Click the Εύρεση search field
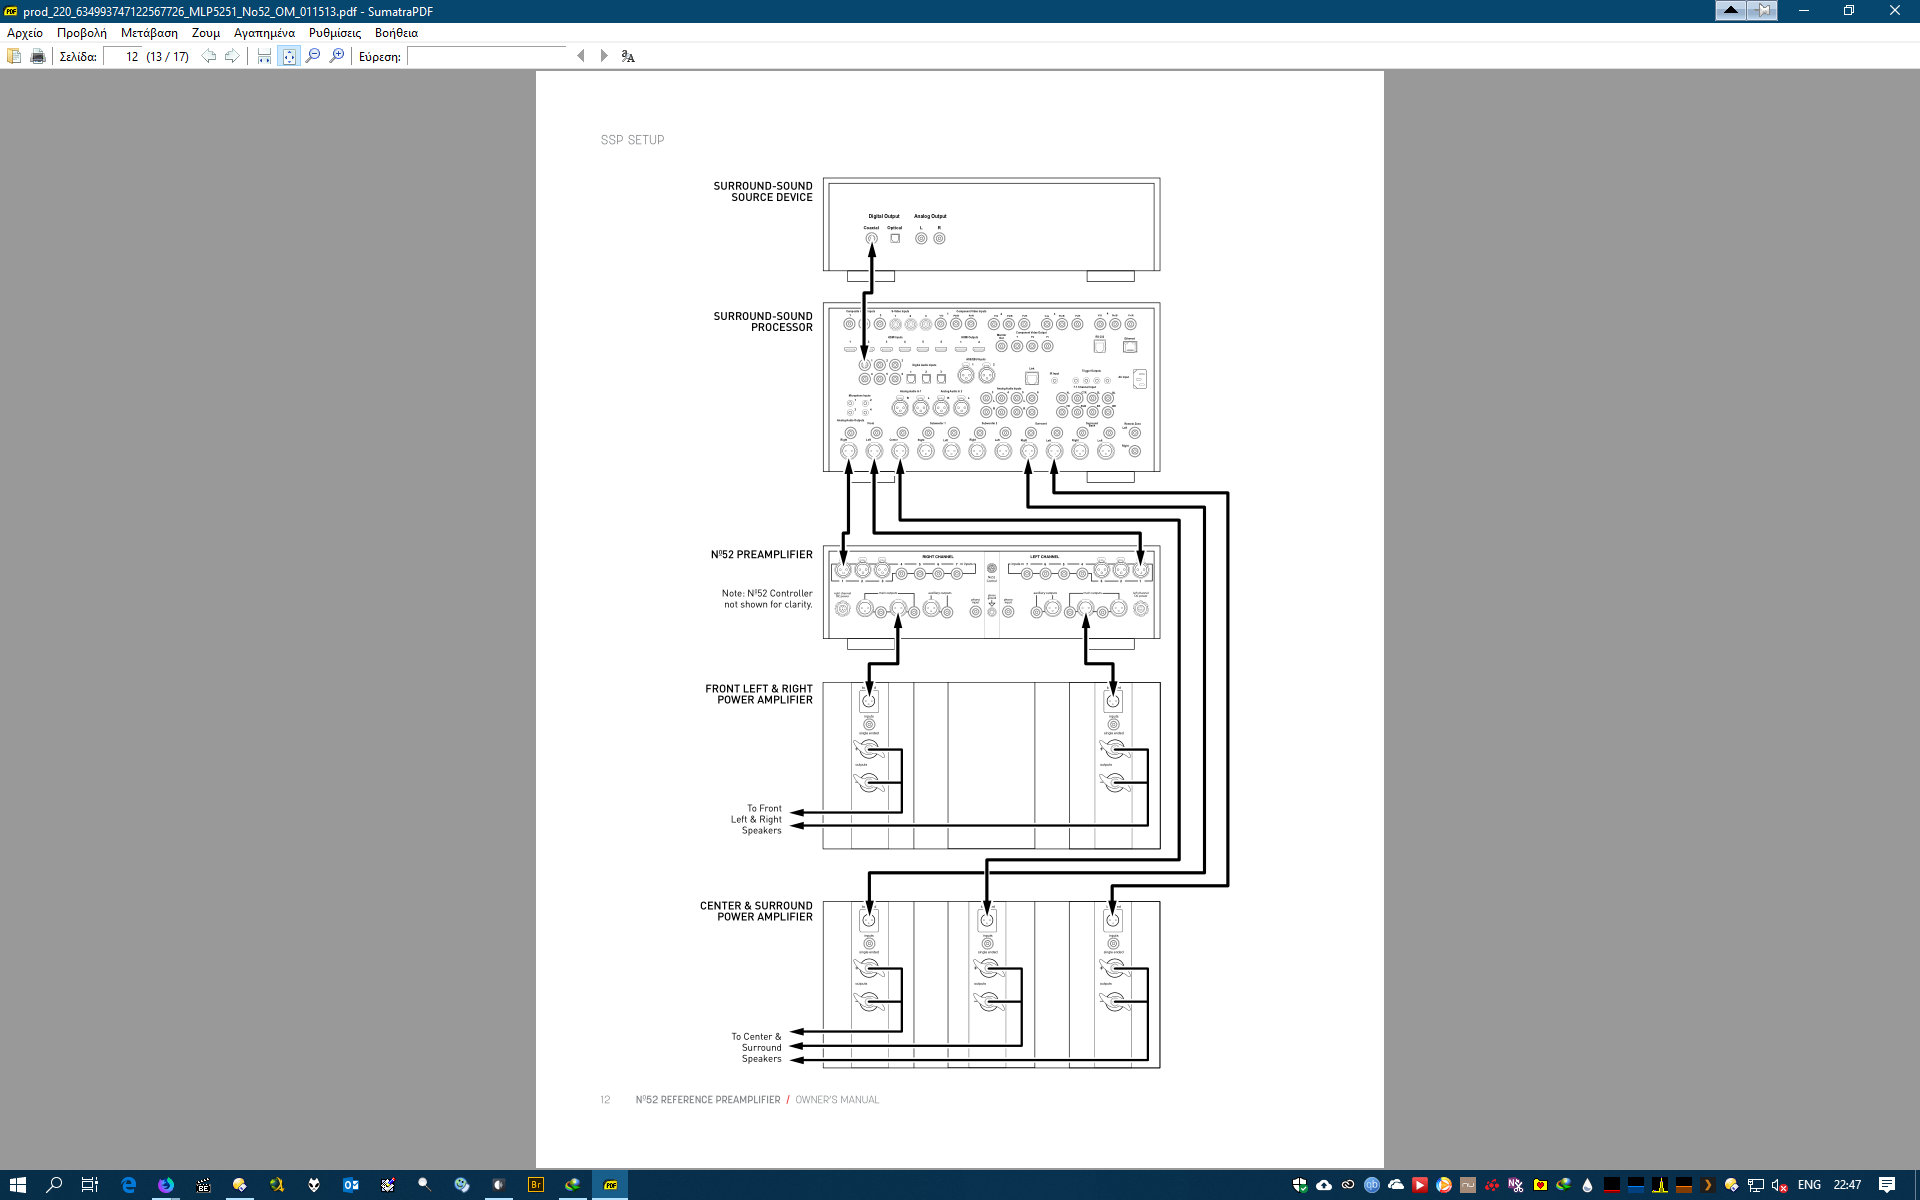This screenshot has width=1920, height=1200. click(487, 56)
